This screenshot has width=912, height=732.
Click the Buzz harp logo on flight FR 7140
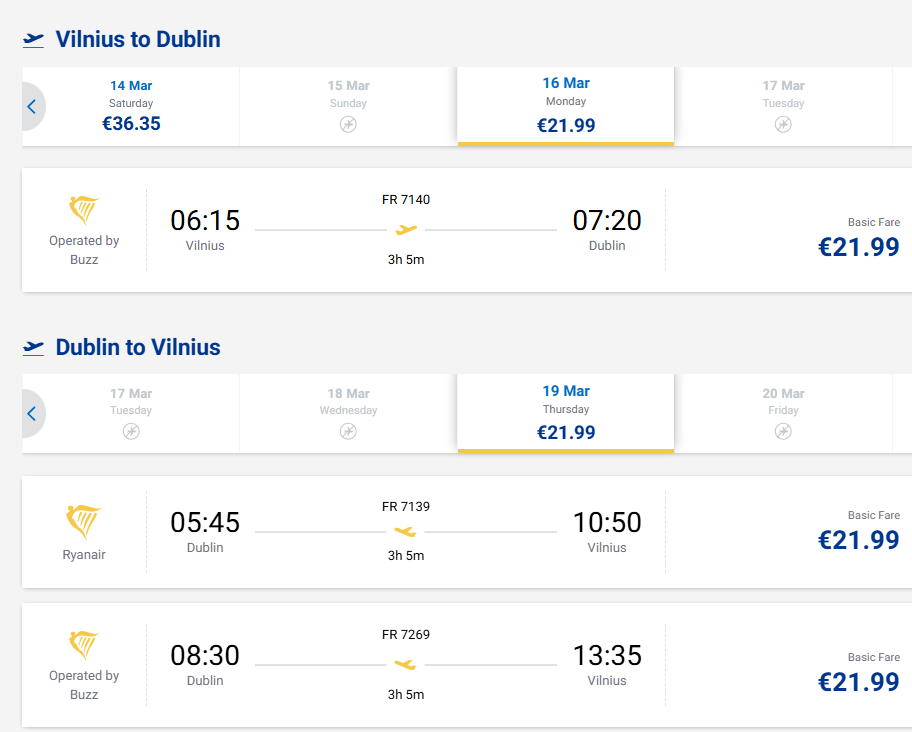click(84, 210)
